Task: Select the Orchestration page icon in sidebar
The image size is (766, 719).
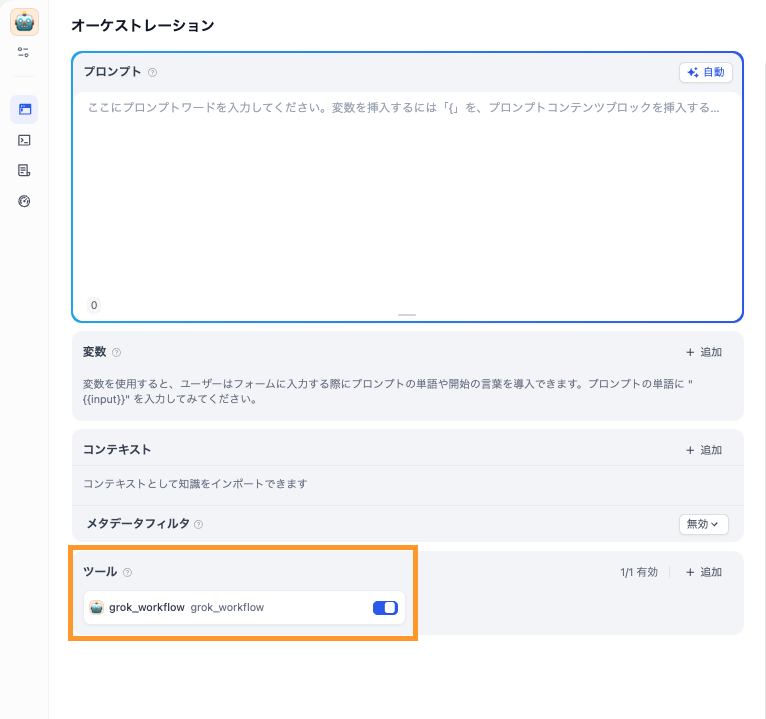Action: (x=24, y=109)
